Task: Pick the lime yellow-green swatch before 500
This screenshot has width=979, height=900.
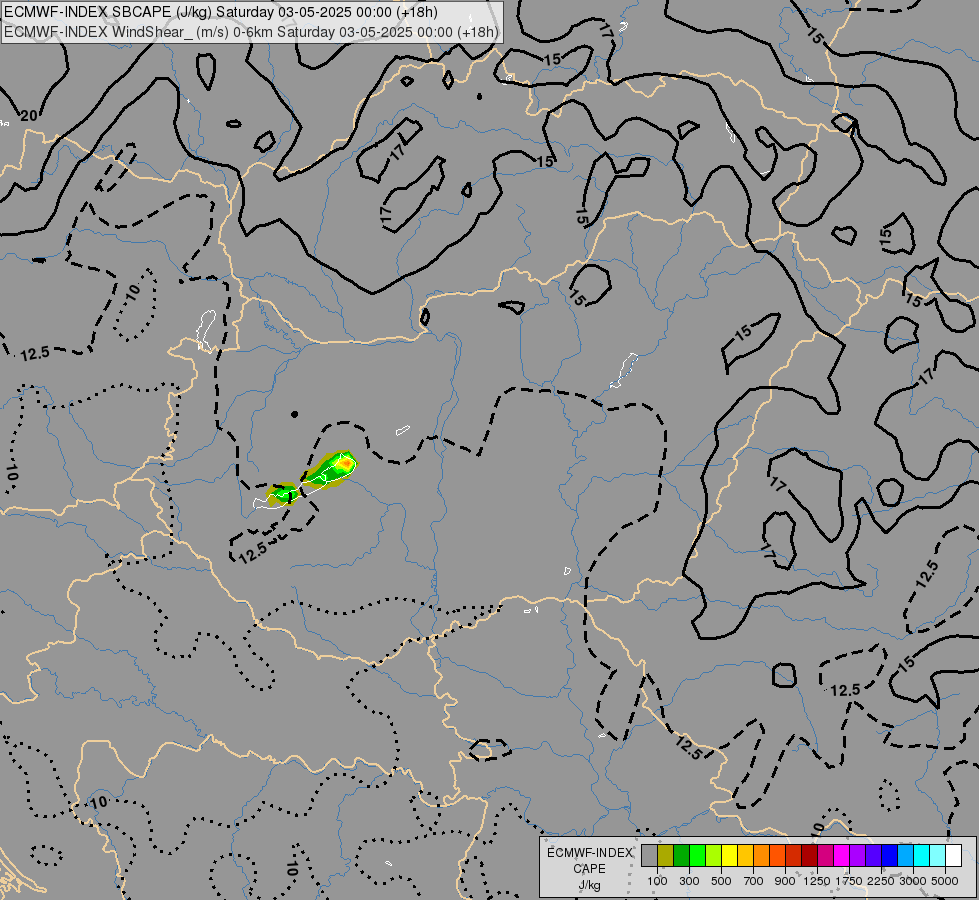Action: [x=714, y=855]
